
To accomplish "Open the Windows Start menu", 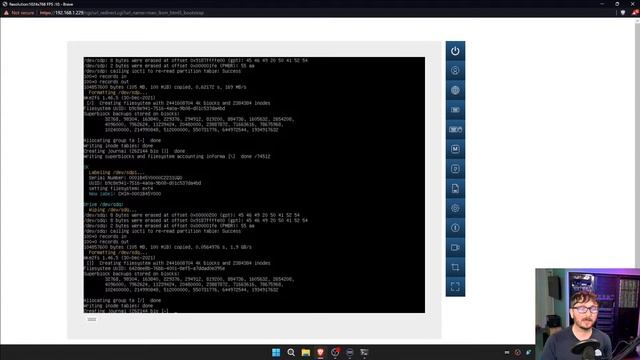I will pos(276,352).
